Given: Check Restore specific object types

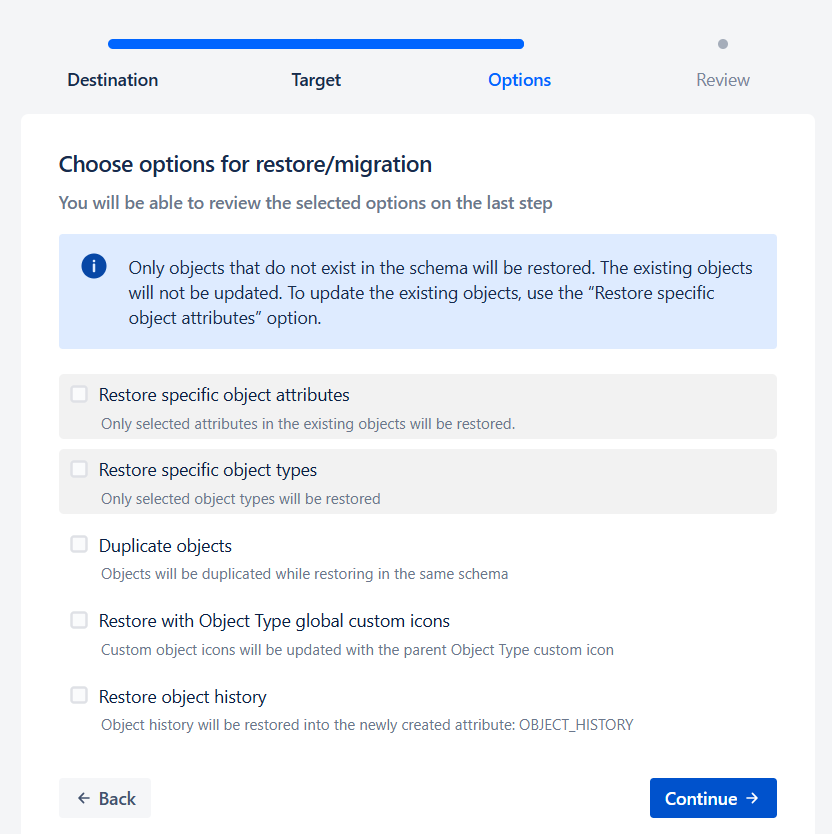Looking at the screenshot, I should [x=79, y=469].
